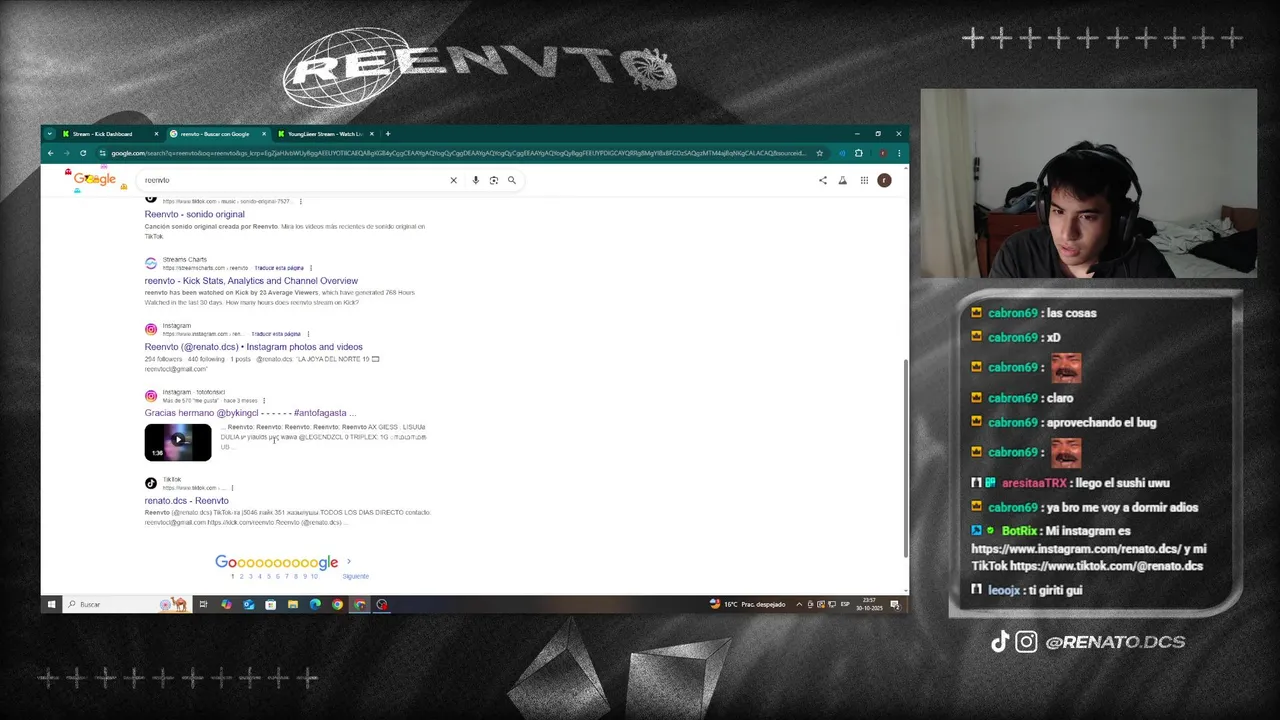Bookmark this page with the star icon
Image resolution: width=1280 pixels, height=720 pixels.
(819, 153)
